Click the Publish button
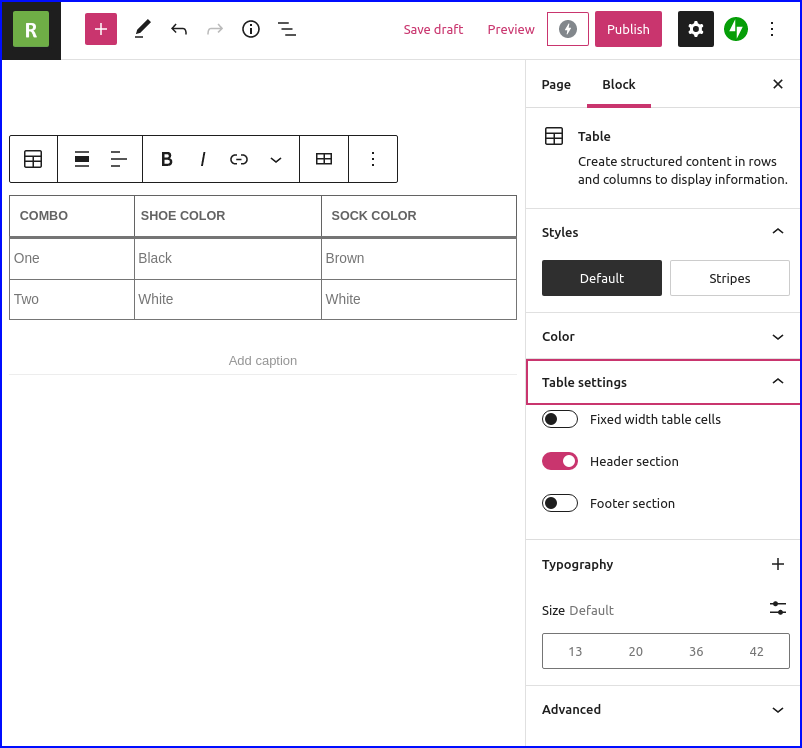This screenshot has height=748, width=802. pyautogui.click(x=628, y=29)
